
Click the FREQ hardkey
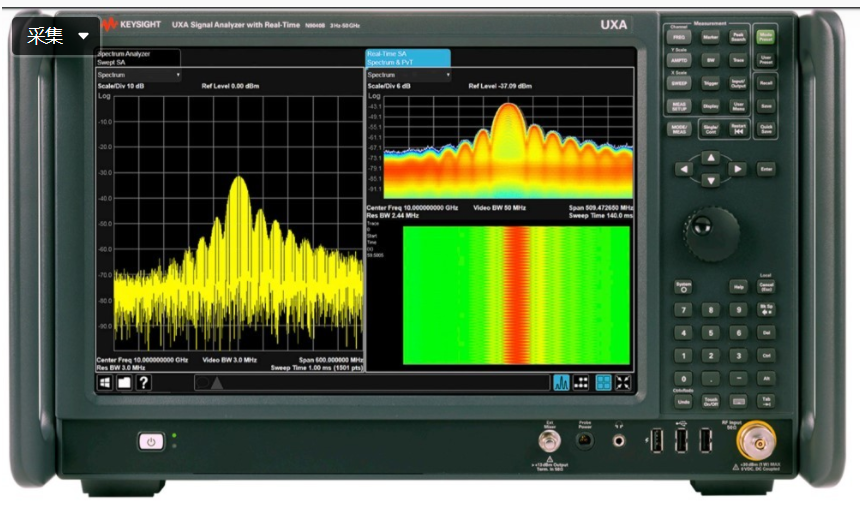pos(678,37)
